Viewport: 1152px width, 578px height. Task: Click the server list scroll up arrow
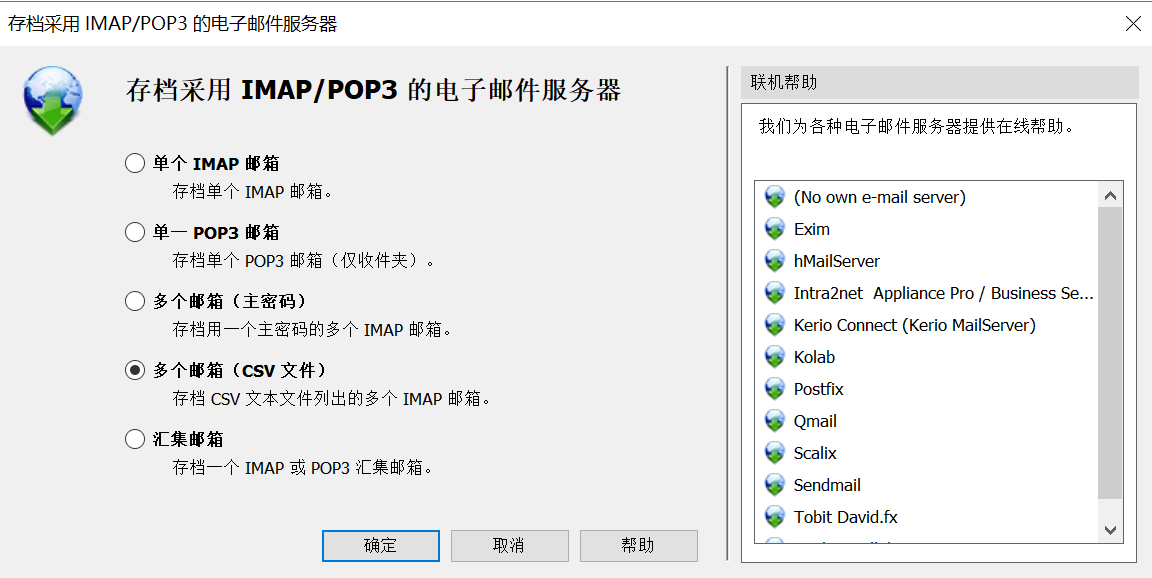click(x=1110, y=195)
